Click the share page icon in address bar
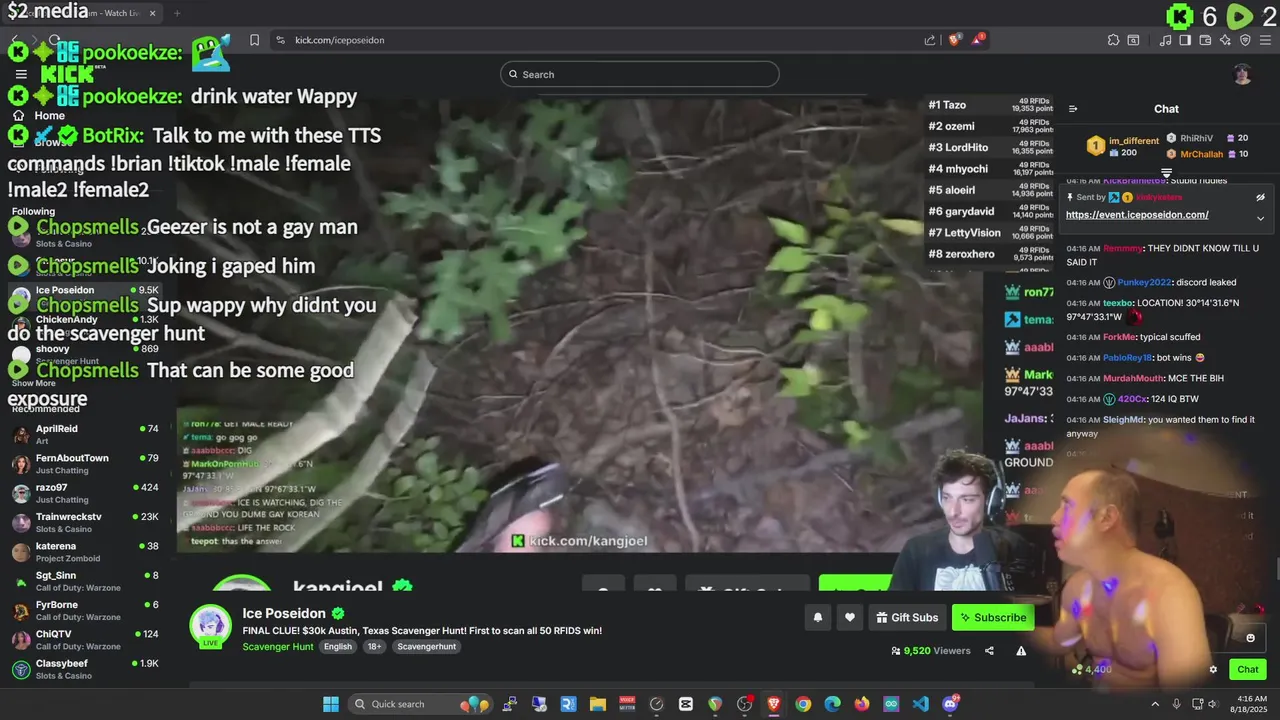Image resolution: width=1280 pixels, height=720 pixels. tap(930, 40)
